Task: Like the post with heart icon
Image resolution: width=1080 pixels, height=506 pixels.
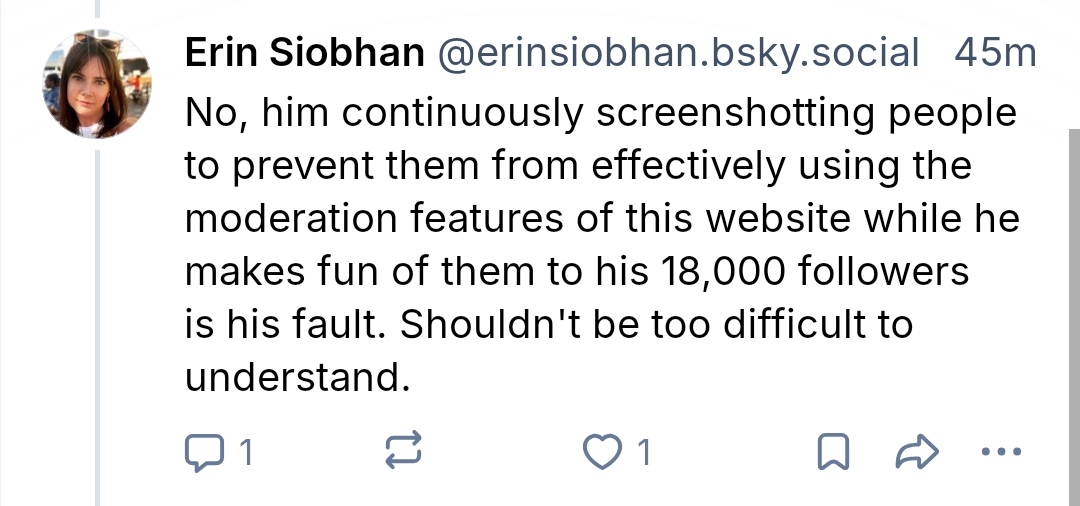Action: coord(602,454)
